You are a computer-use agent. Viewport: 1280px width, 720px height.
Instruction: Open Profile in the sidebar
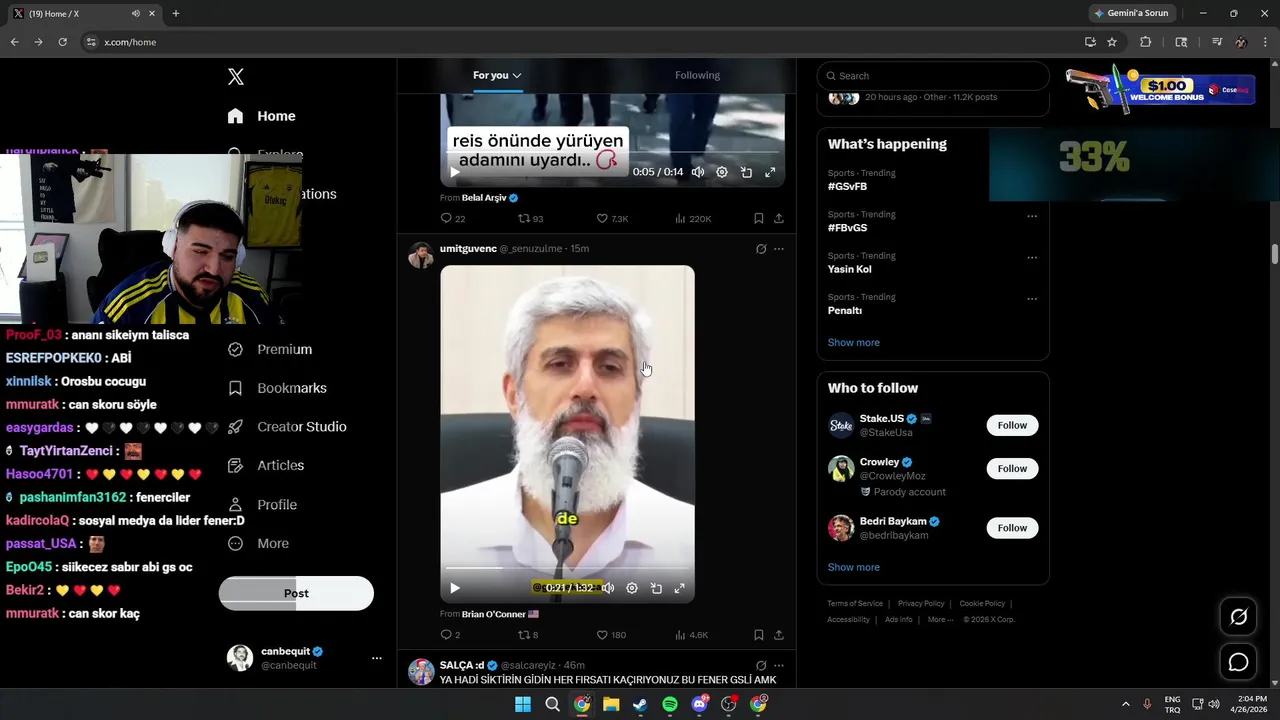point(262,505)
